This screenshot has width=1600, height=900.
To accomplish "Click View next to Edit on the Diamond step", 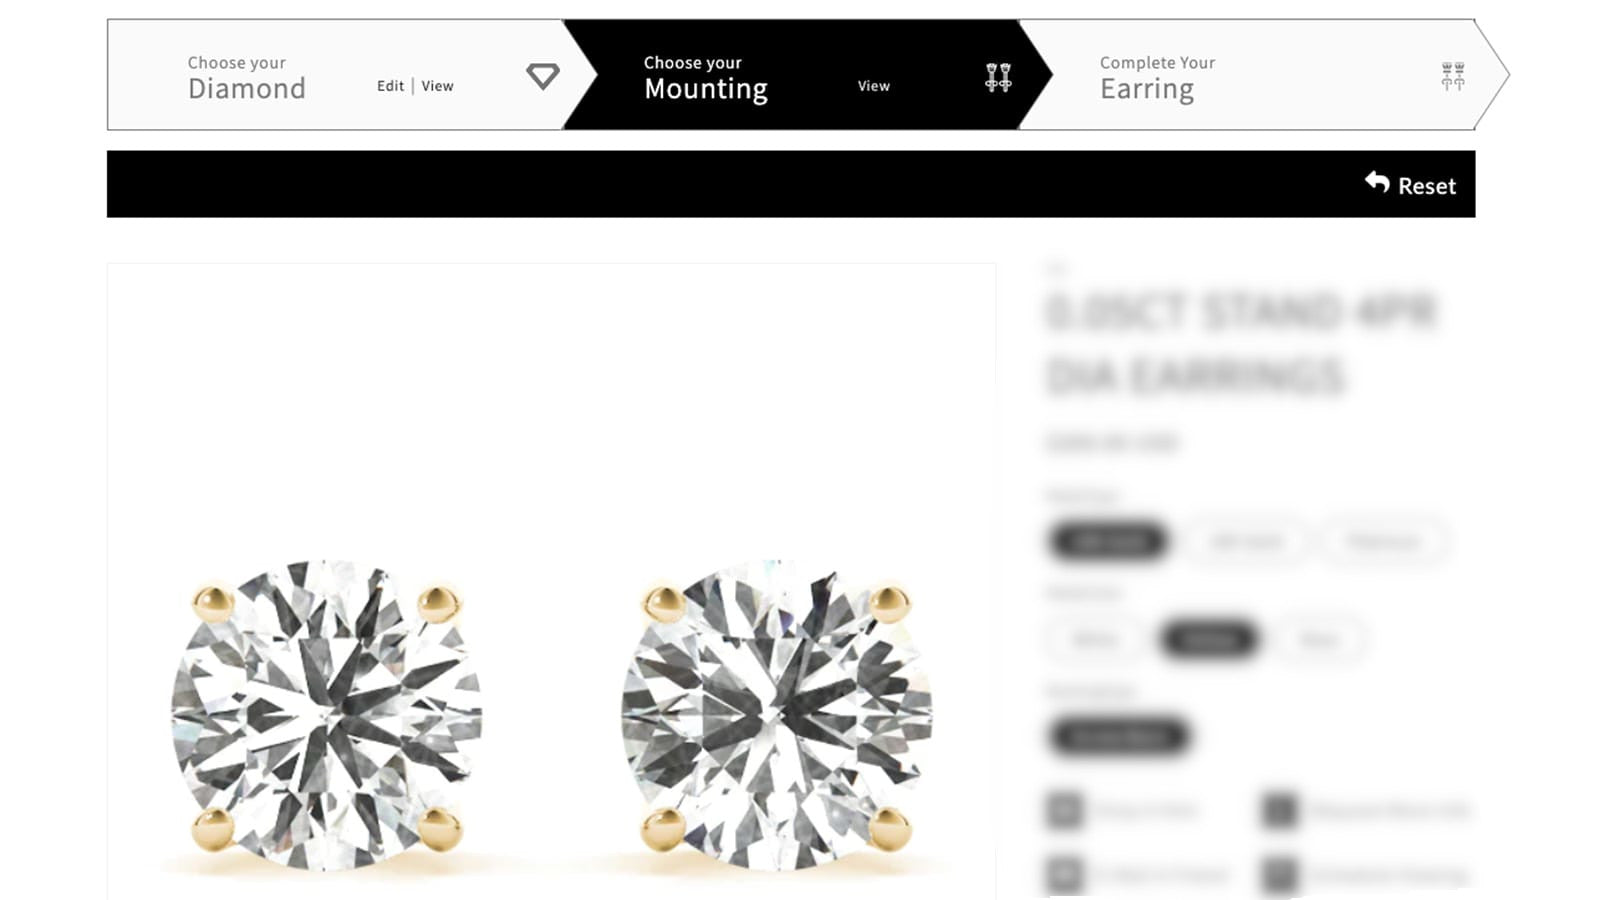I will coord(437,86).
